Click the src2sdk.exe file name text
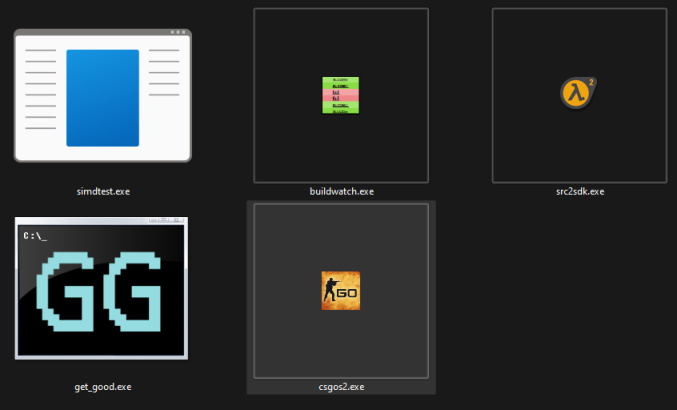Viewport: 677px width, 410px height. (578, 191)
